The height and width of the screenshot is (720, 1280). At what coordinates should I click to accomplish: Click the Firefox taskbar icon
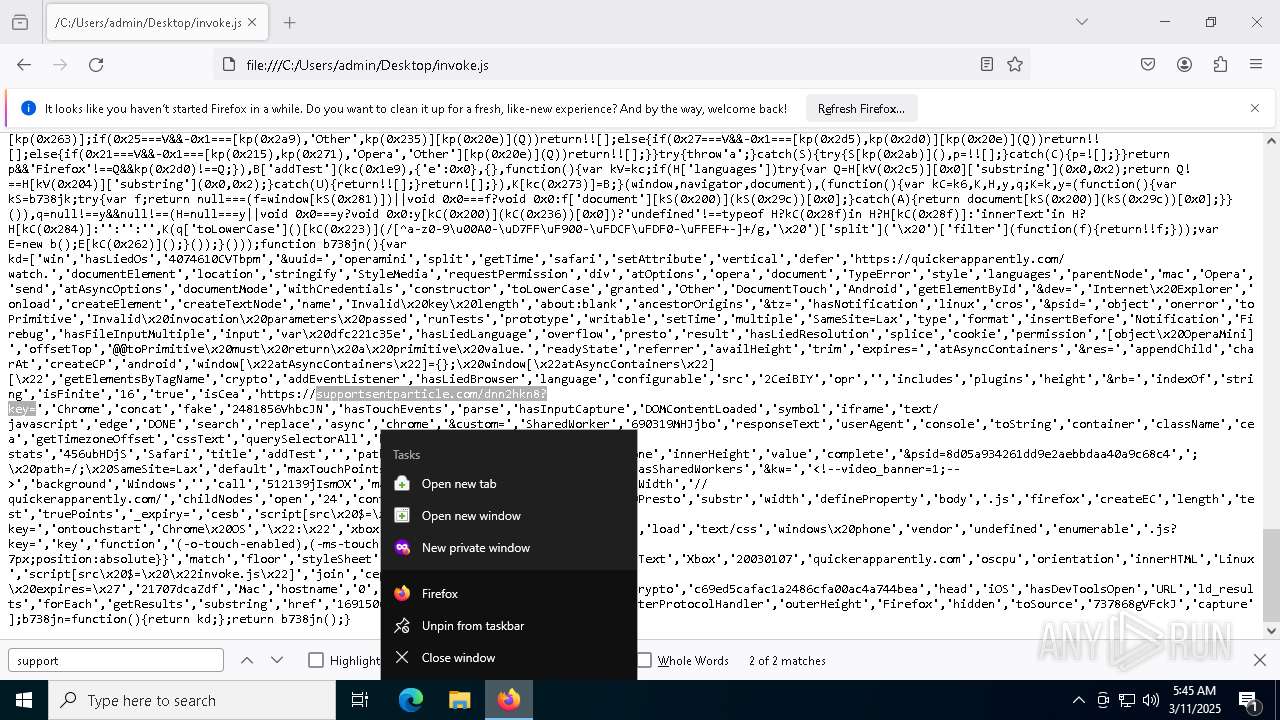click(509, 700)
